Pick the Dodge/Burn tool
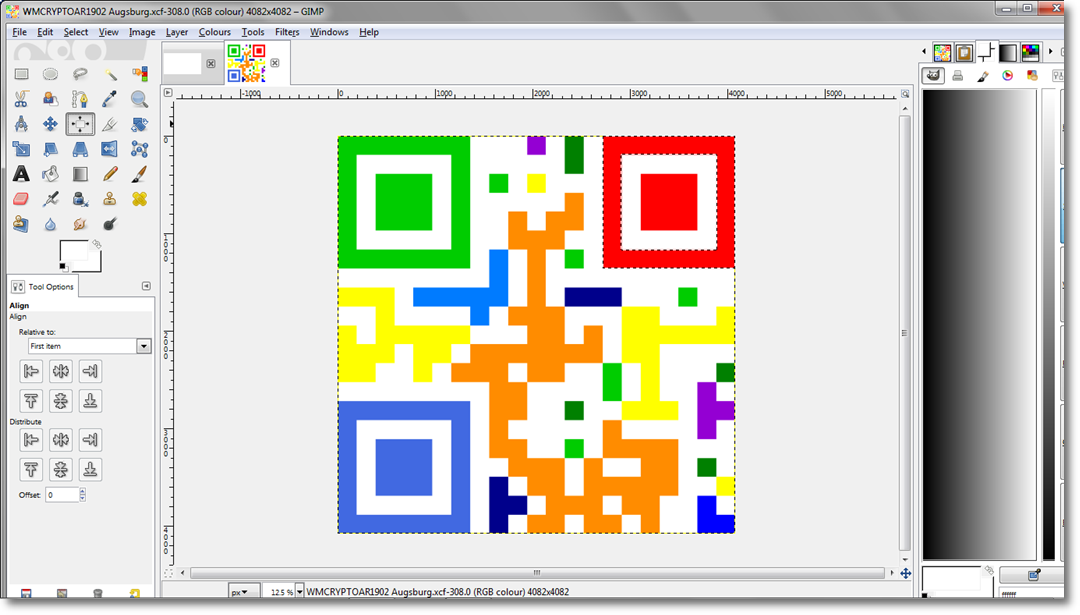 [x=110, y=224]
